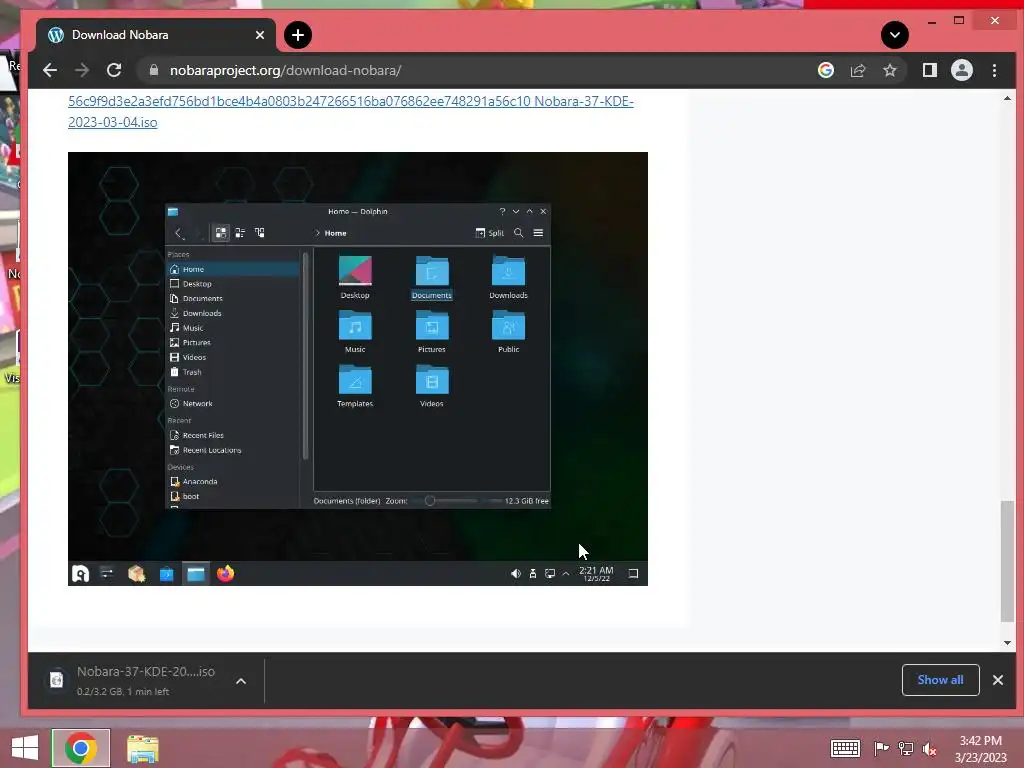
Task: Open the browser side panel
Action: (929, 71)
